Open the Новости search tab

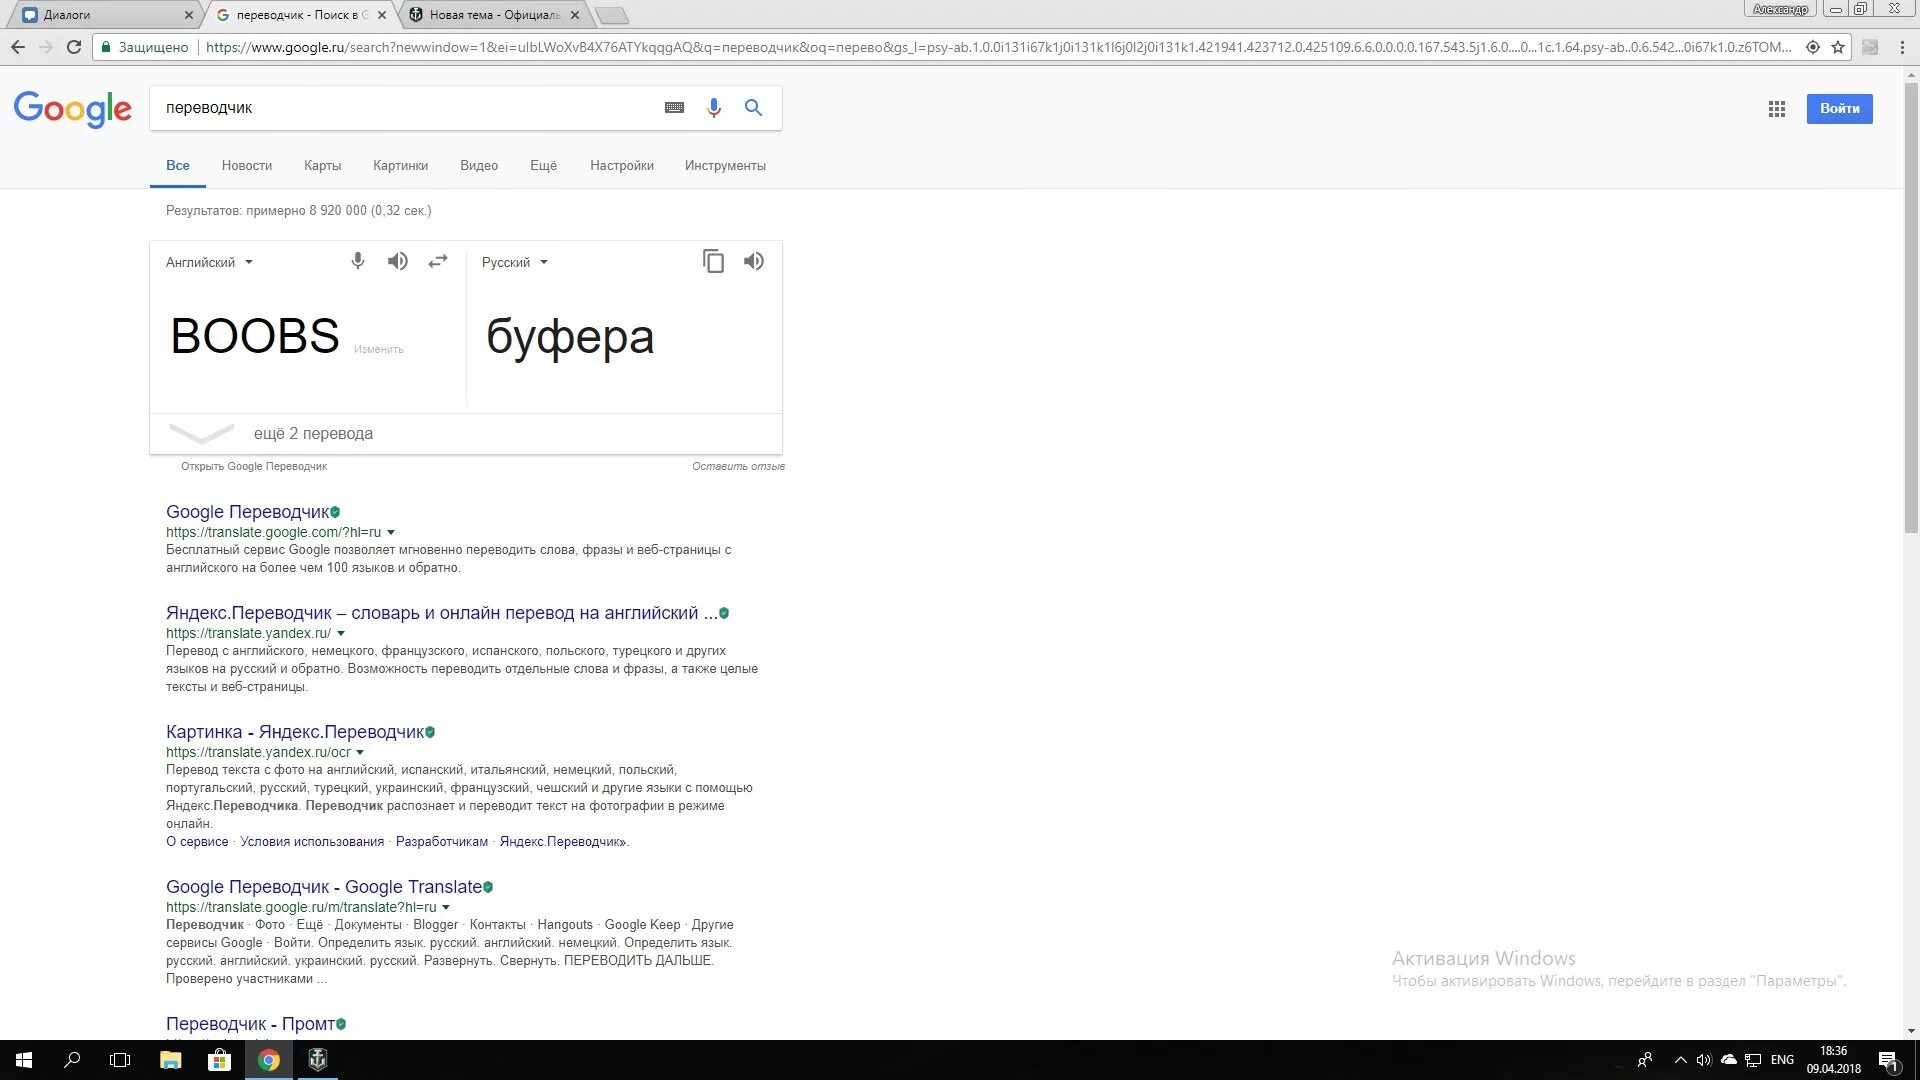[246, 166]
